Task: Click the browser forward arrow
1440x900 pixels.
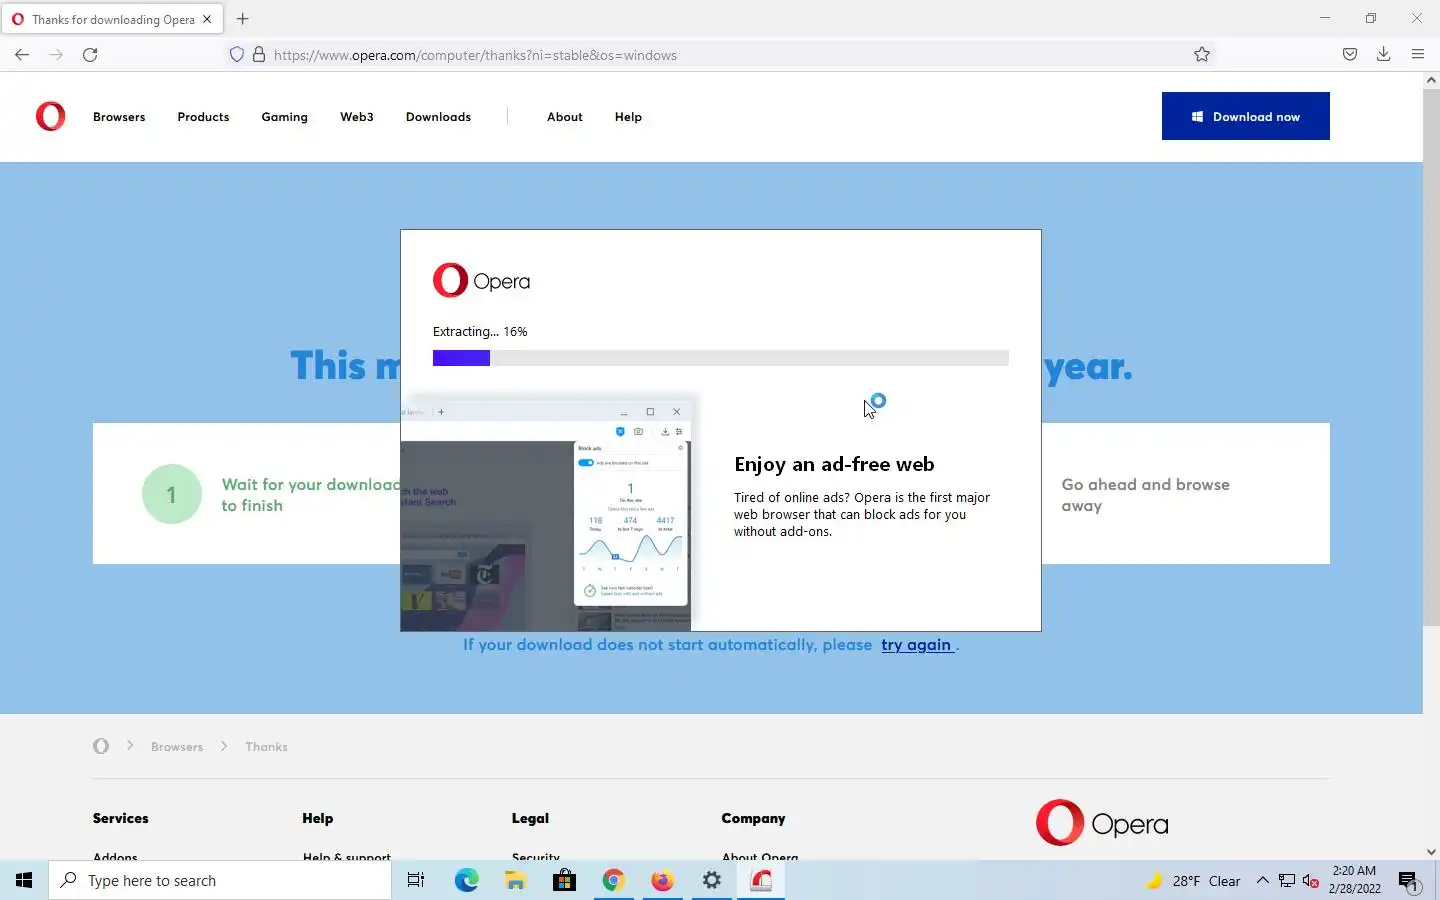Action: [x=56, y=55]
